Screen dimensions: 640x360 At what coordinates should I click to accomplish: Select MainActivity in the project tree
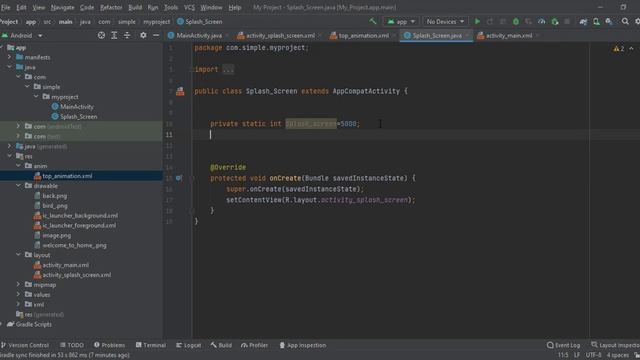coord(77,107)
